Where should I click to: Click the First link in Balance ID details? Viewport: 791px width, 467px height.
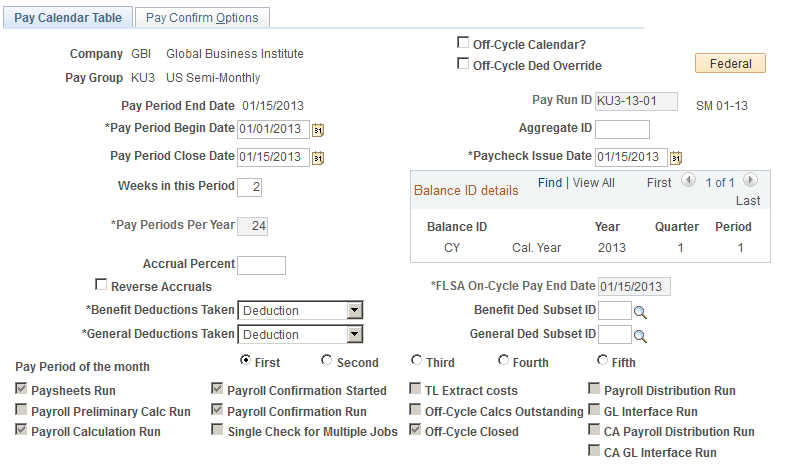pos(659,183)
